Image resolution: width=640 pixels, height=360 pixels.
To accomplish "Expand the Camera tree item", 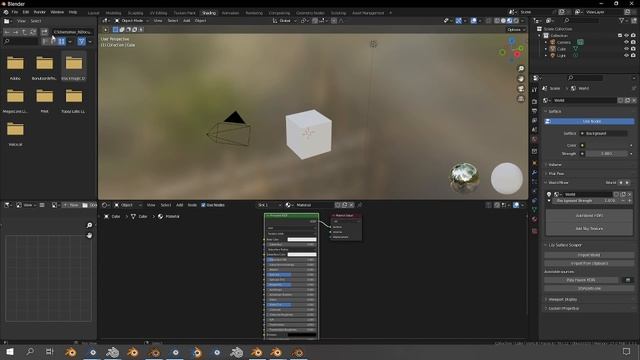I will point(546,42).
